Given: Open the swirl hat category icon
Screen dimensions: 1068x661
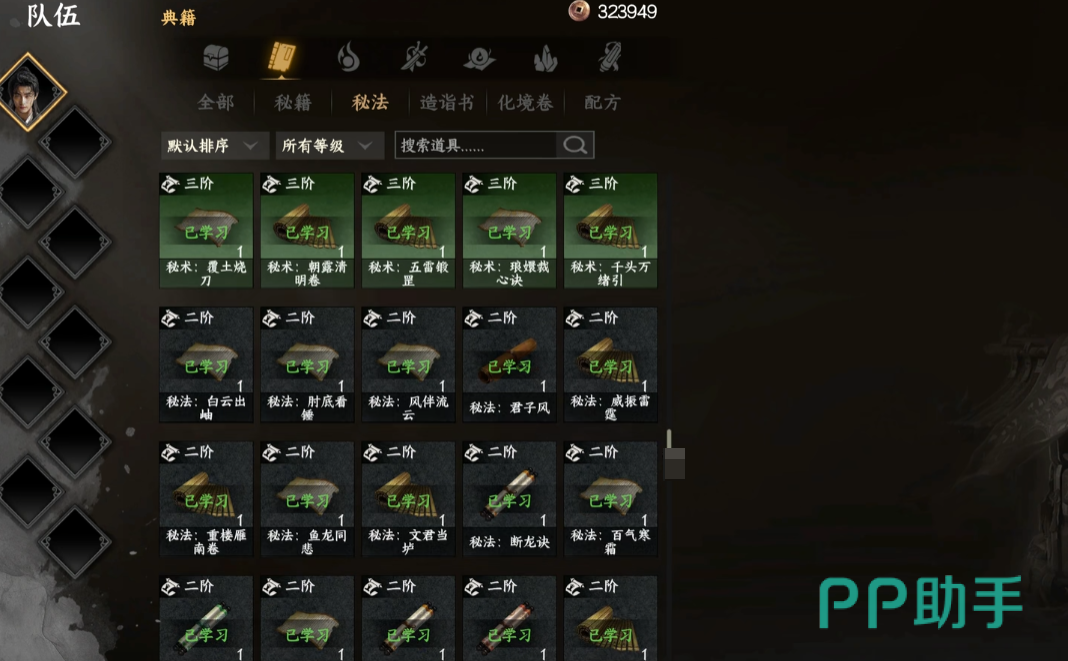Looking at the screenshot, I should (x=479, y=58).
